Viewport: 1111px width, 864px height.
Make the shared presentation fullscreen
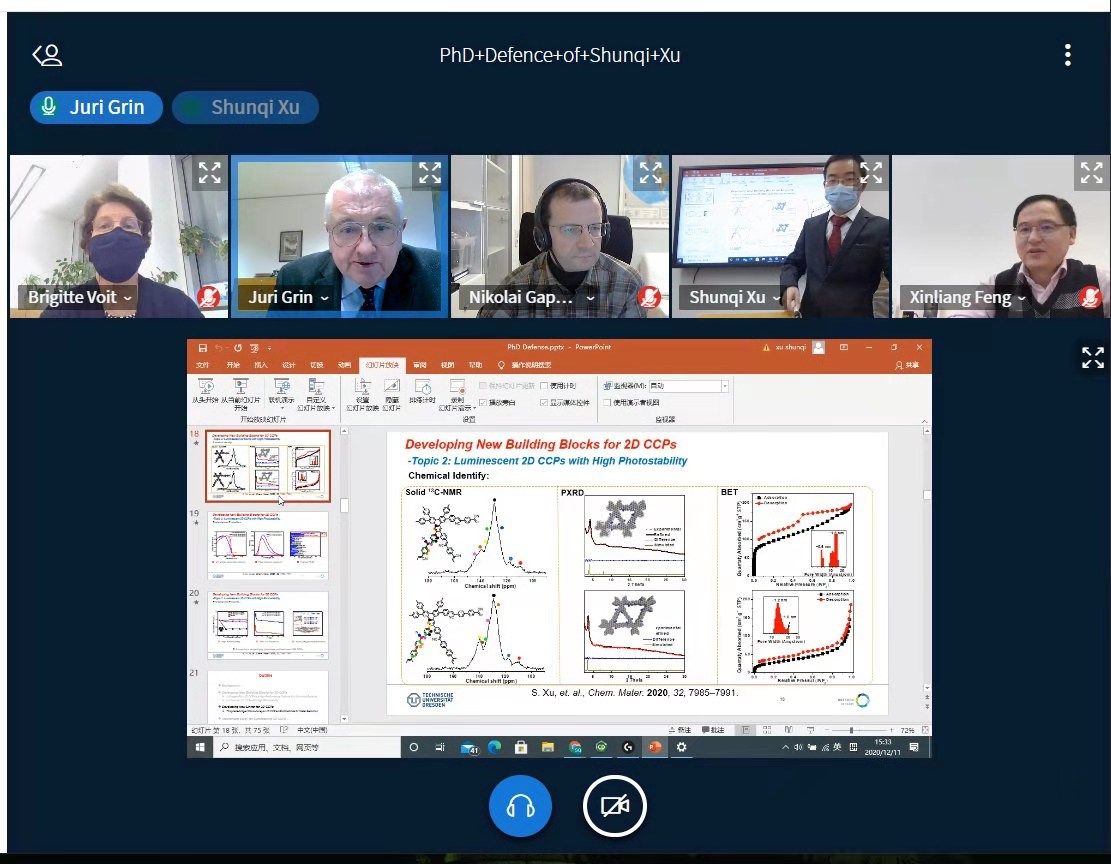(x=1092, y=357)
